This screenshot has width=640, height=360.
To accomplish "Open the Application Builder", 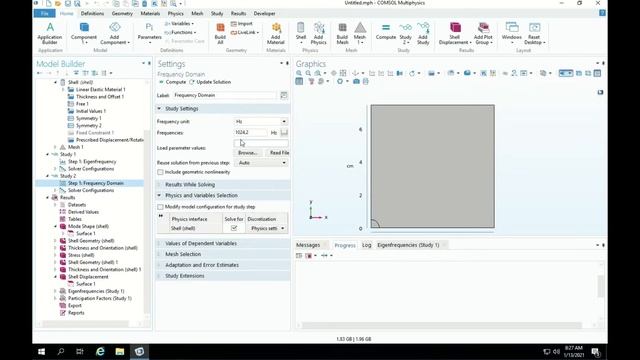I will coord(50,33).
